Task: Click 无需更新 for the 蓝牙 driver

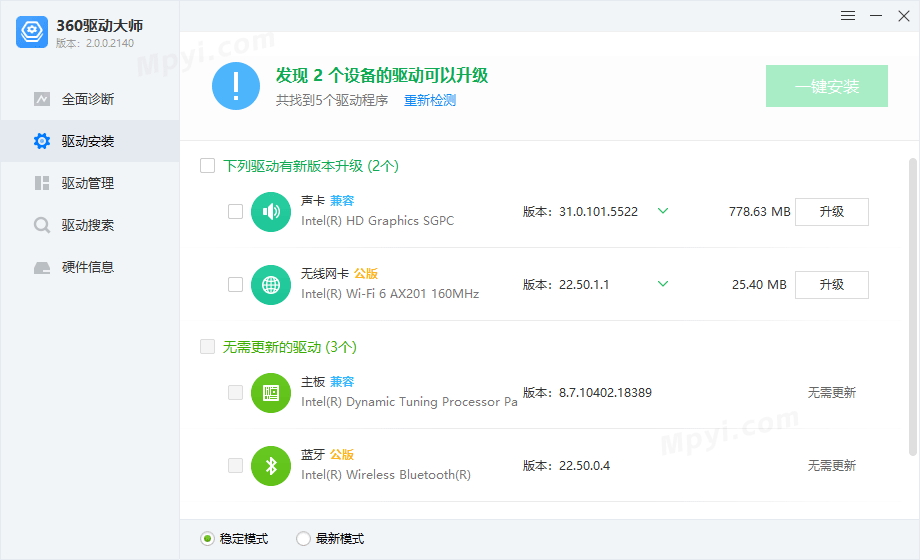Action: click(832, 466)
